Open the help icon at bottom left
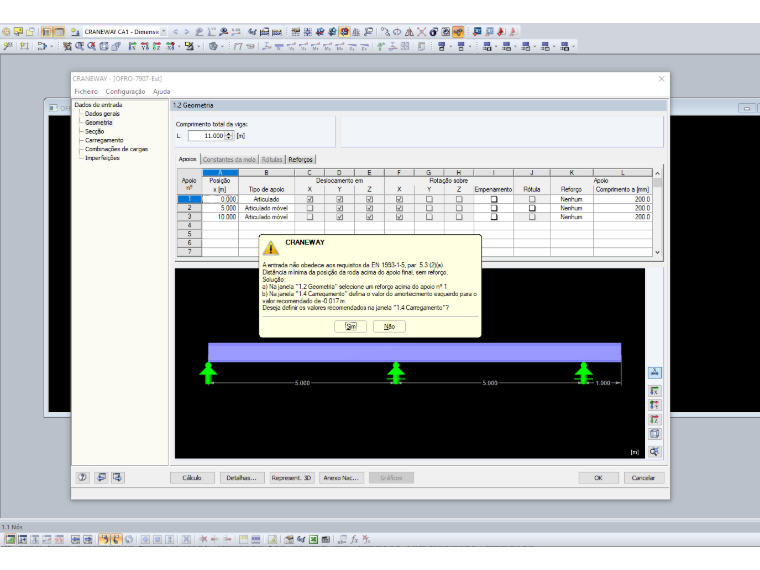This screenshot has height=570, width=760. click(x=83, y=477)
